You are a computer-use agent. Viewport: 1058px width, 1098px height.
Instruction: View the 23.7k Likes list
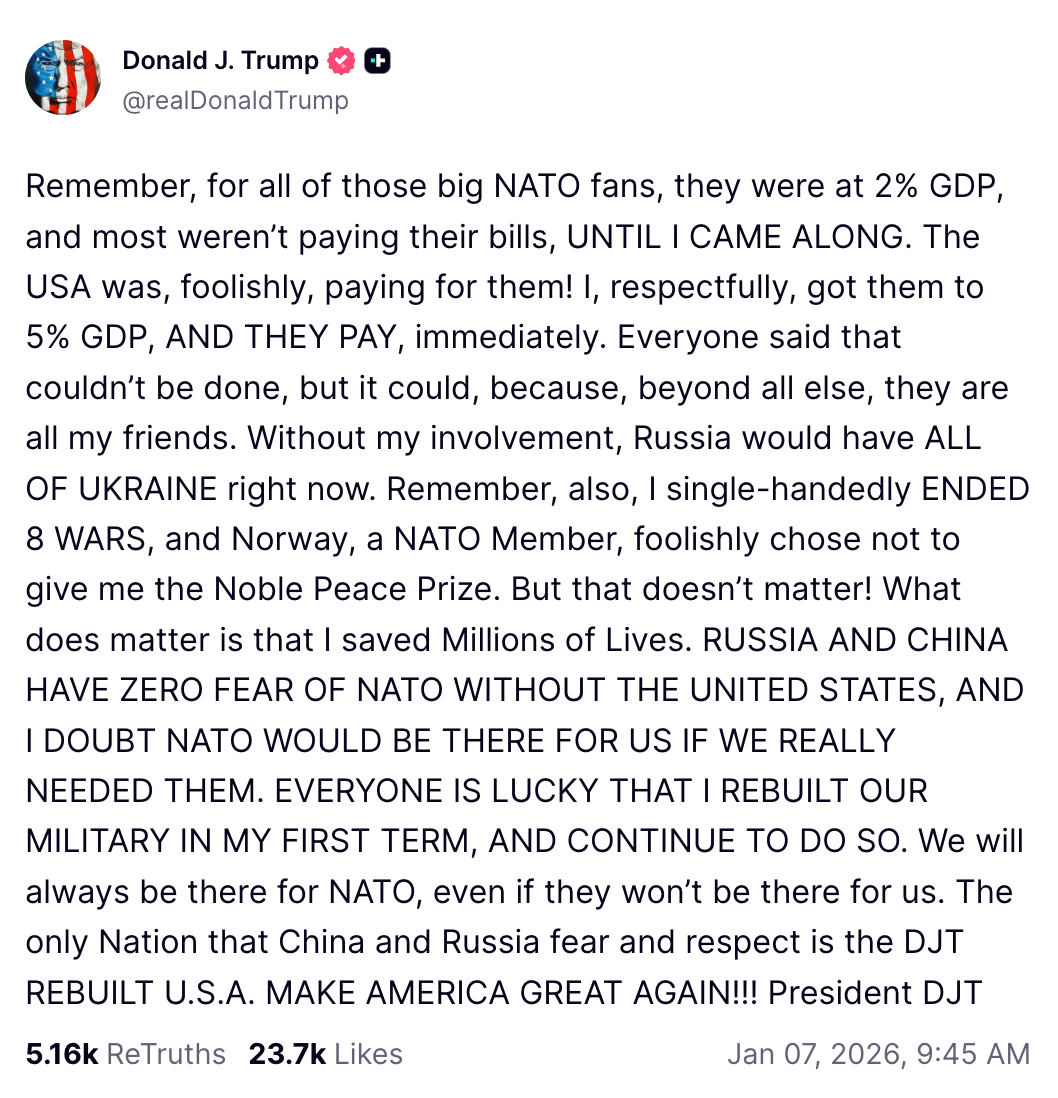point(325,1054)
